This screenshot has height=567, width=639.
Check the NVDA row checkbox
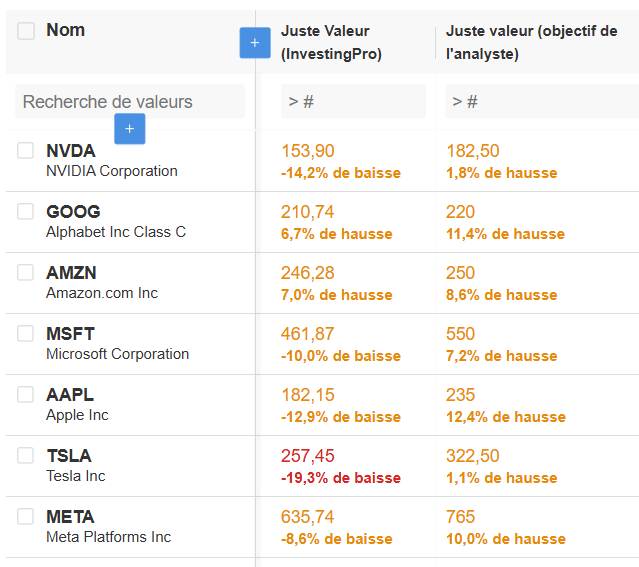click(x=26, y=151)
